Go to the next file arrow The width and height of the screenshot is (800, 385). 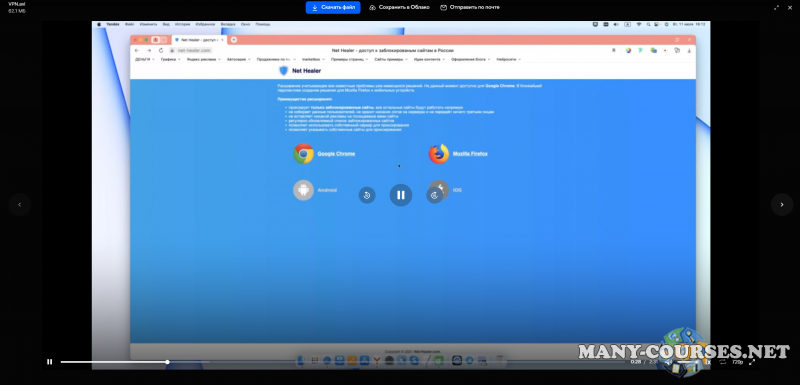pos(782,204)
